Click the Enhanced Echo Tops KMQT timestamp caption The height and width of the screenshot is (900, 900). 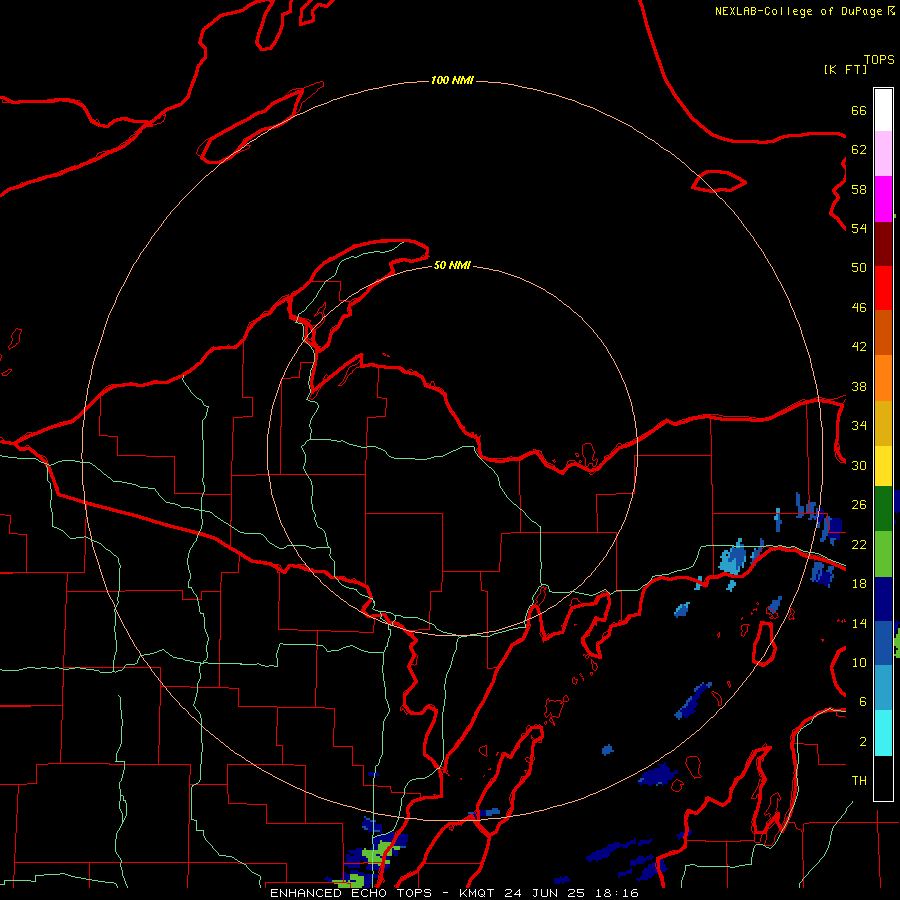pyautogui.click(x=454, y=893)
